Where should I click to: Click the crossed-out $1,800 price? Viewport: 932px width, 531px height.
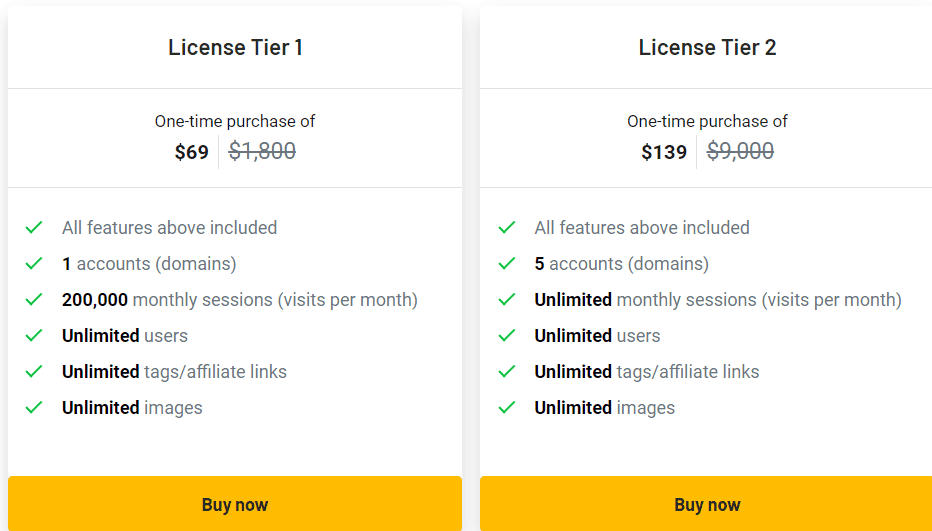[262, 151]
